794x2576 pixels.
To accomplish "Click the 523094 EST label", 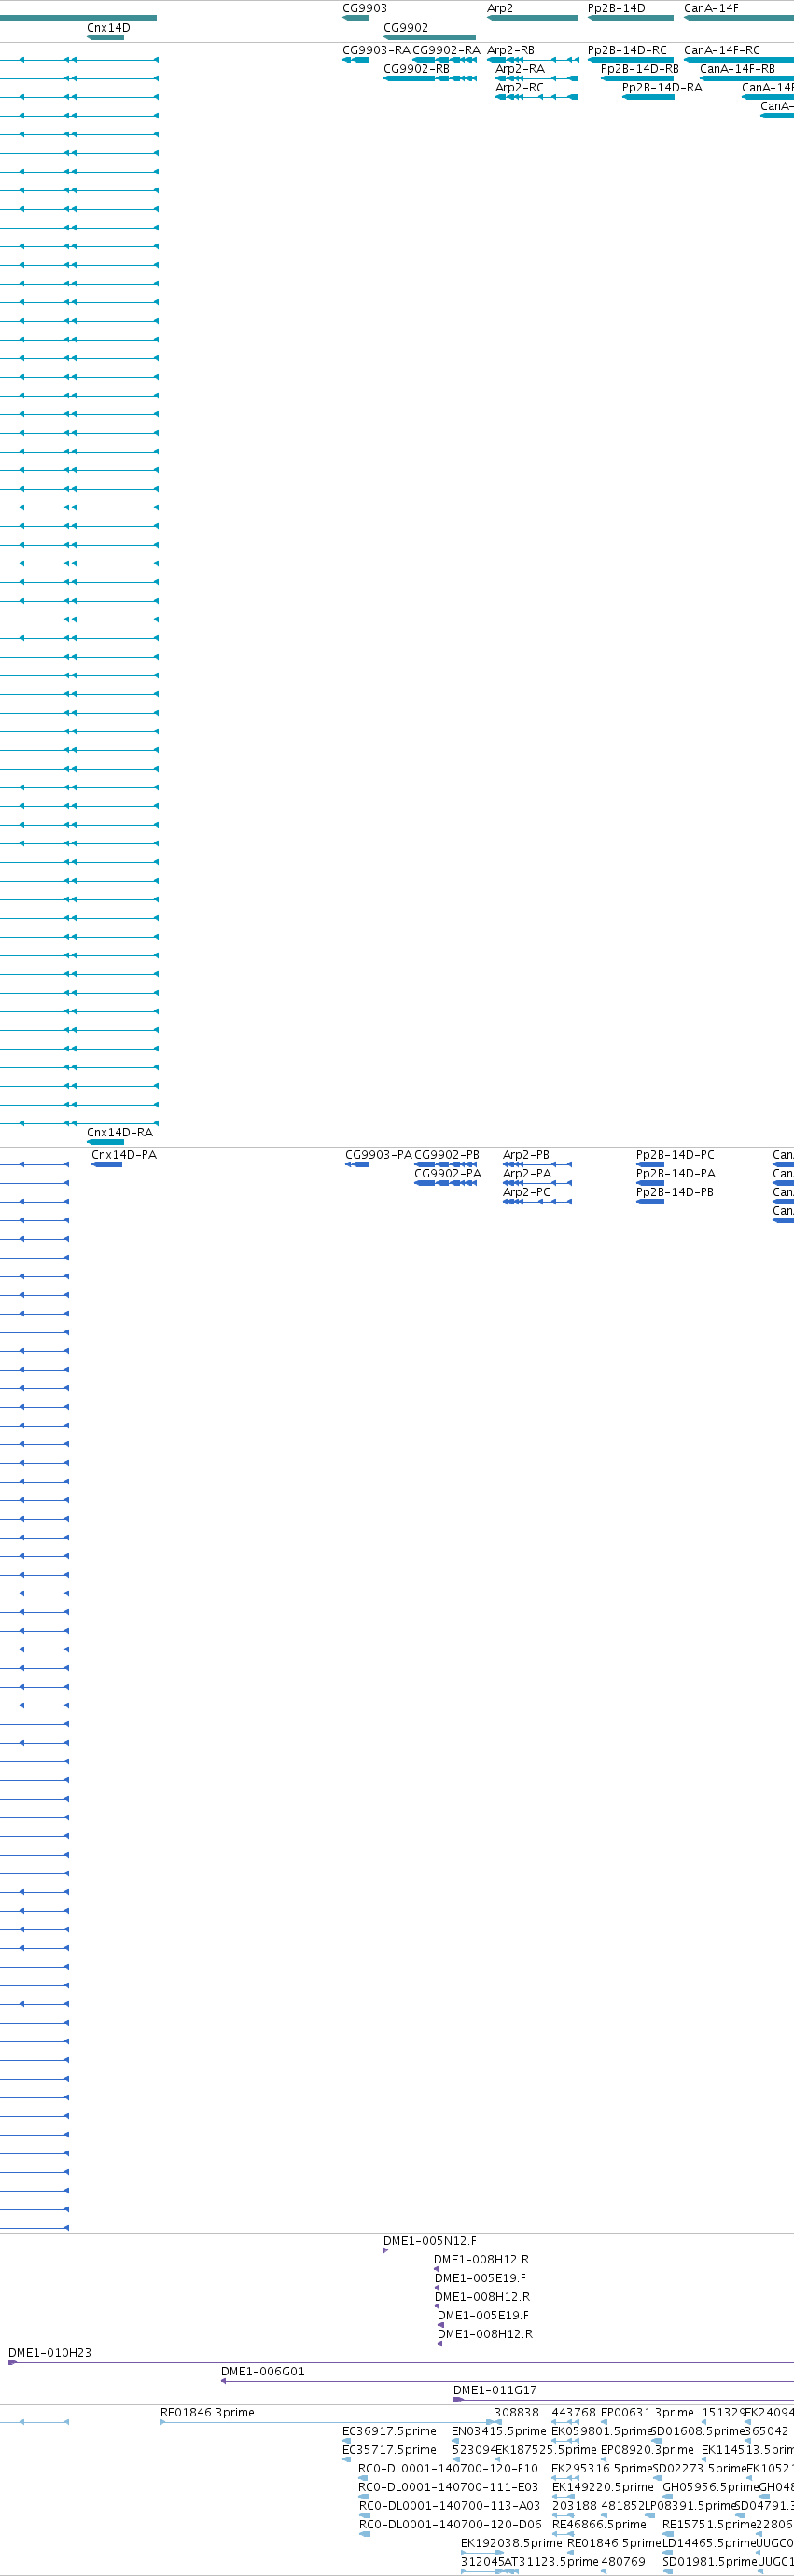I will 474,2450.
